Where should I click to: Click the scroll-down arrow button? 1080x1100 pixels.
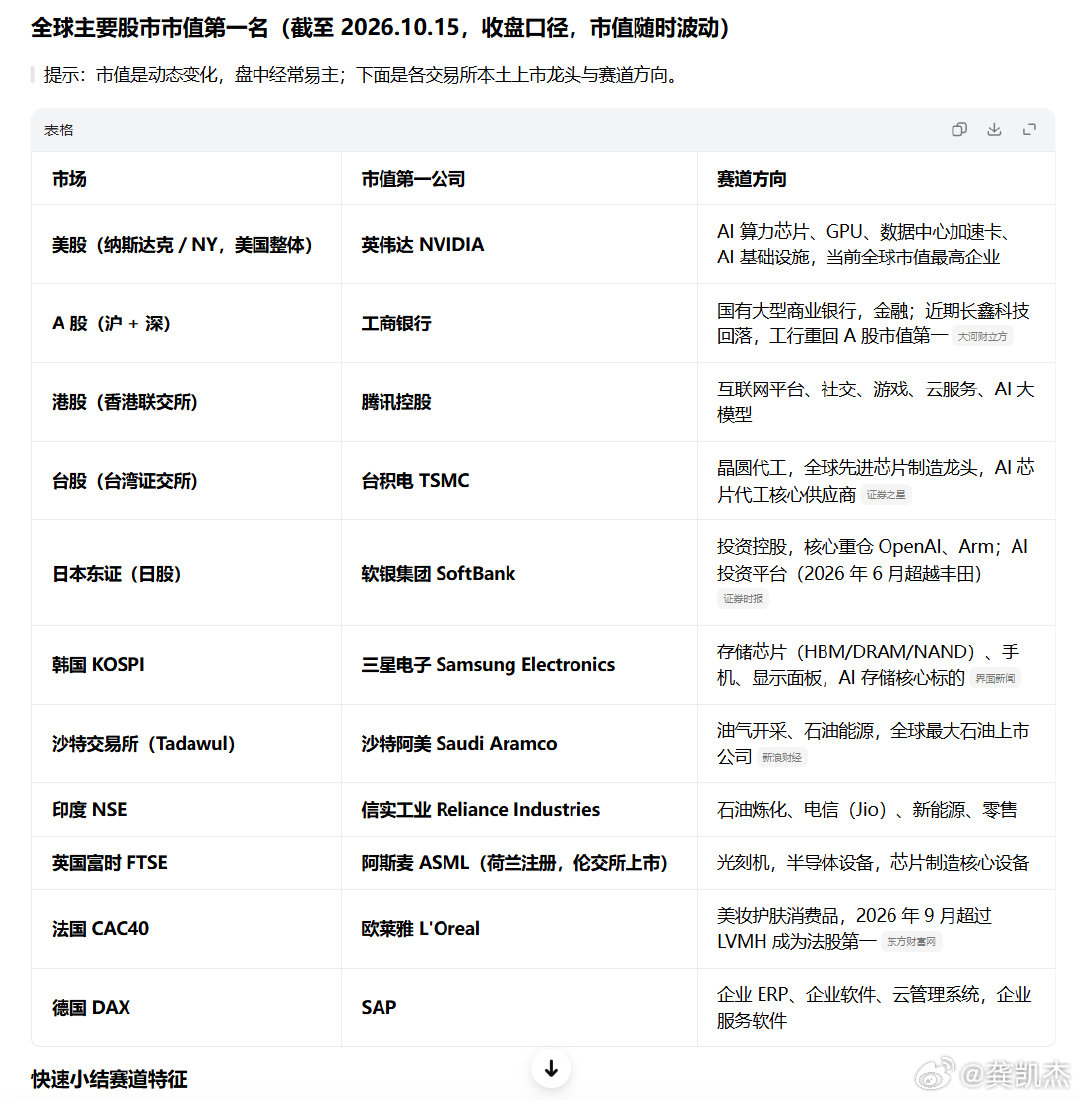[x=552, y=1068]
